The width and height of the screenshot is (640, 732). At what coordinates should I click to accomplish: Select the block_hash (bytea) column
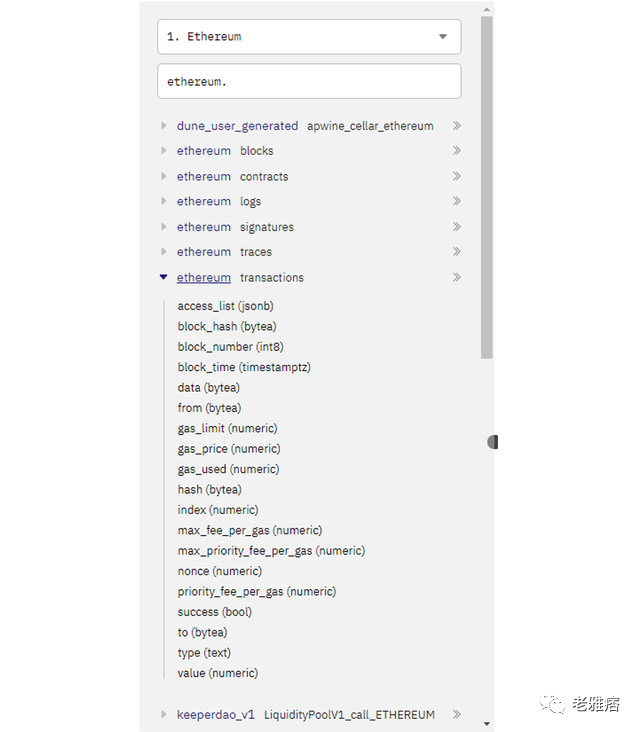tap(227, 326)
